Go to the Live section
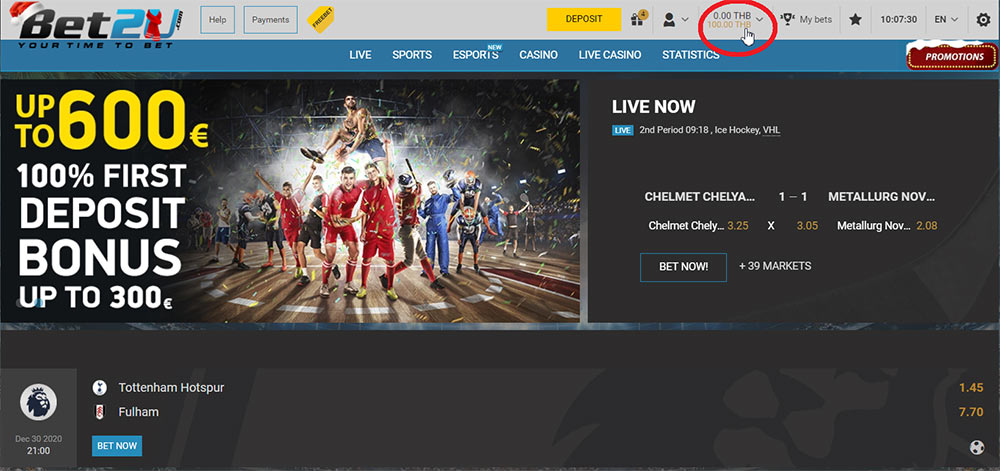This screenshot has width=1000, height=471. 360,55
